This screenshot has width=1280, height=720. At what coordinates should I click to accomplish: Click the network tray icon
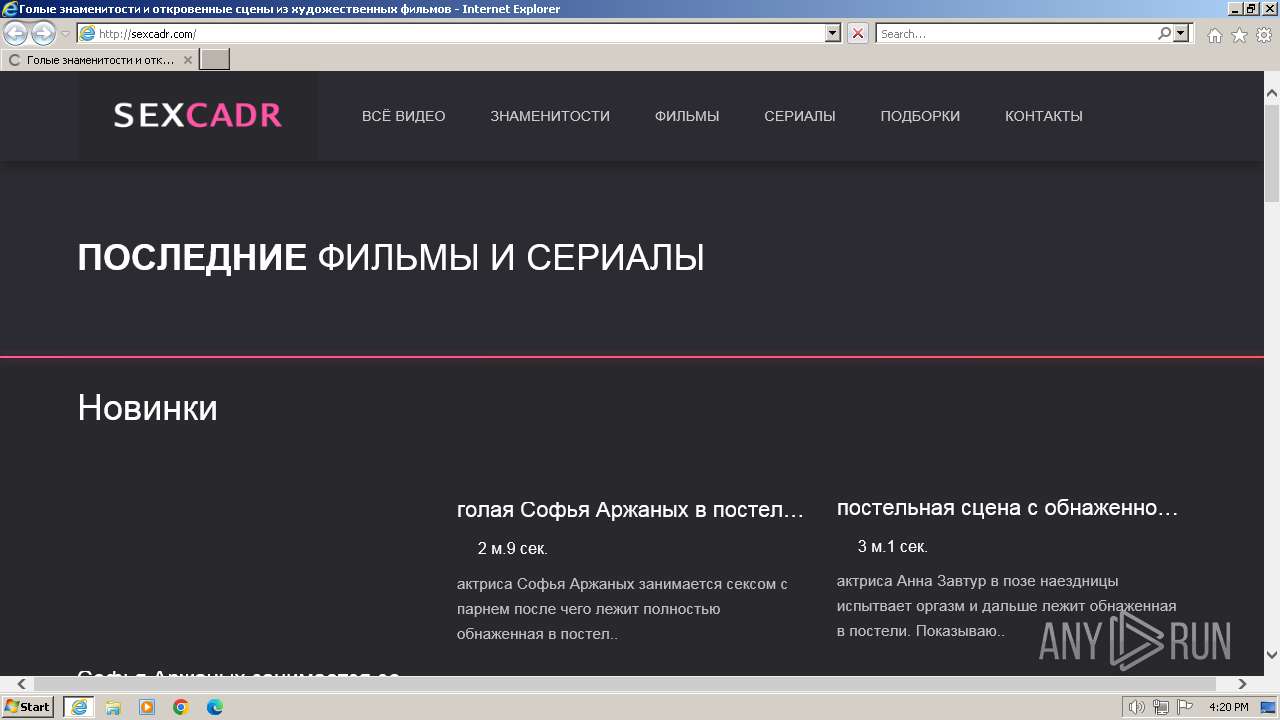tap(1161, 707)
